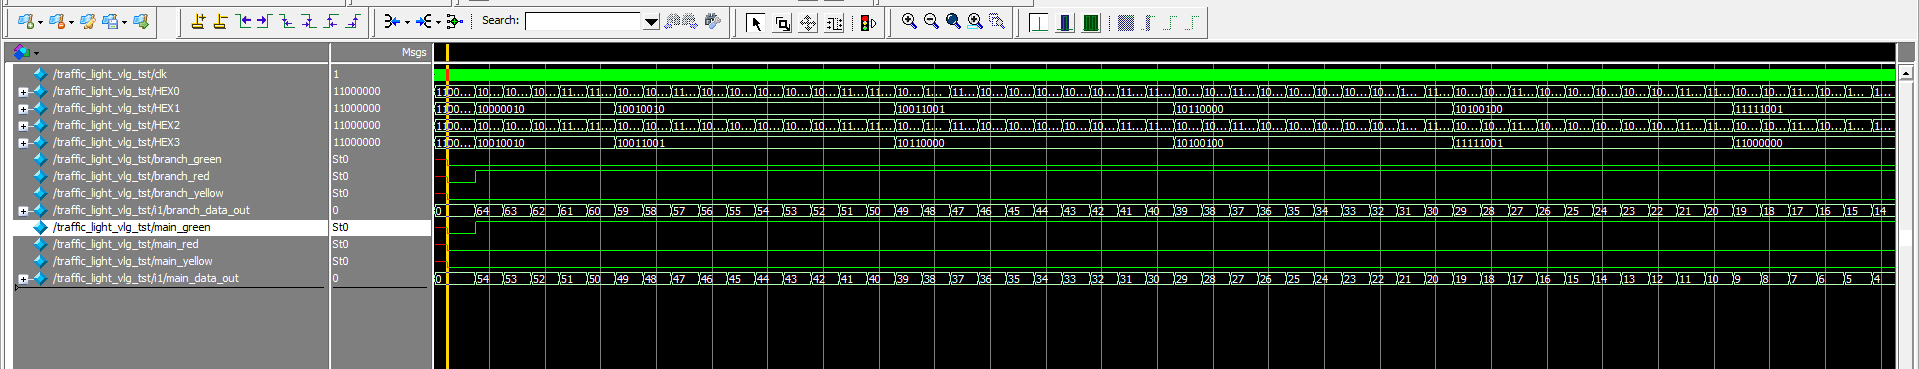1919x369 pixels.
Task: Click the Zoom Other Window dotted icon
Action: 997,21
